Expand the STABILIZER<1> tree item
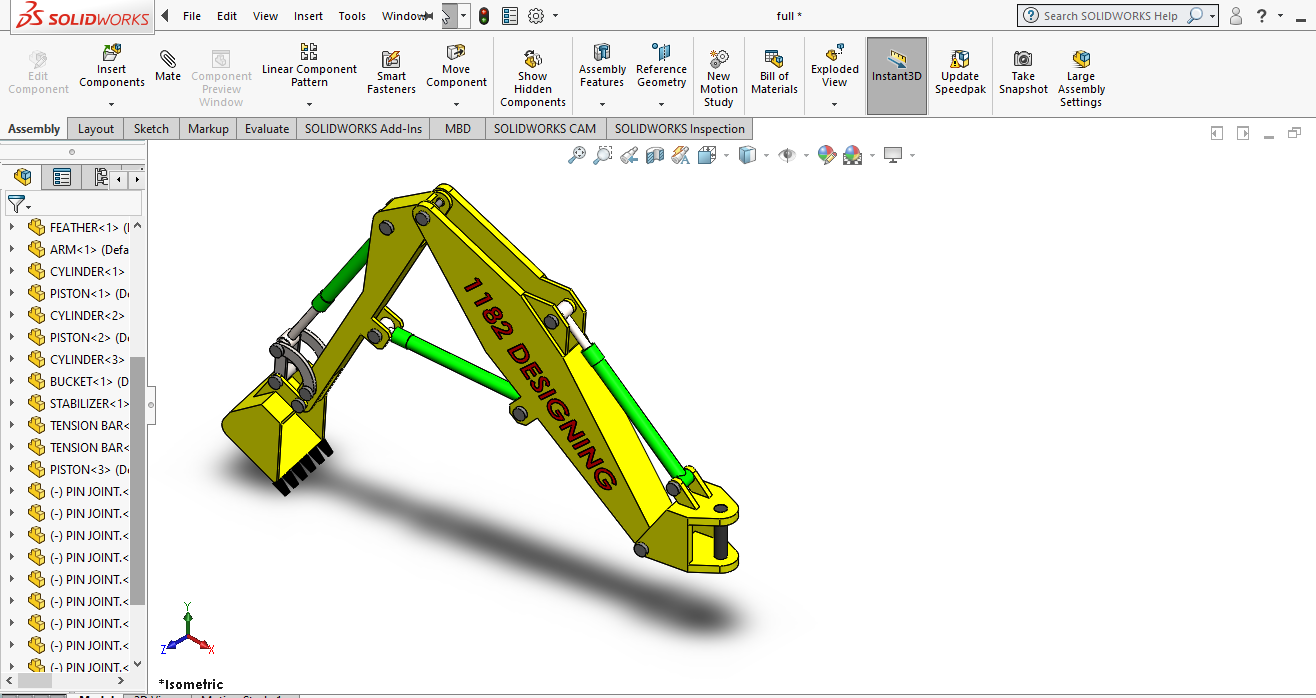1316x698 pixels. [12, 403]
